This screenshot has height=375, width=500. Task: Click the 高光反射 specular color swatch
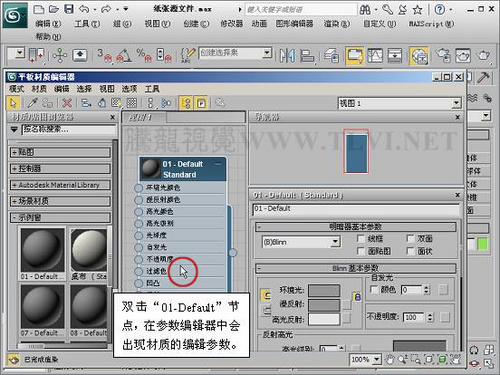click(324, 319)
